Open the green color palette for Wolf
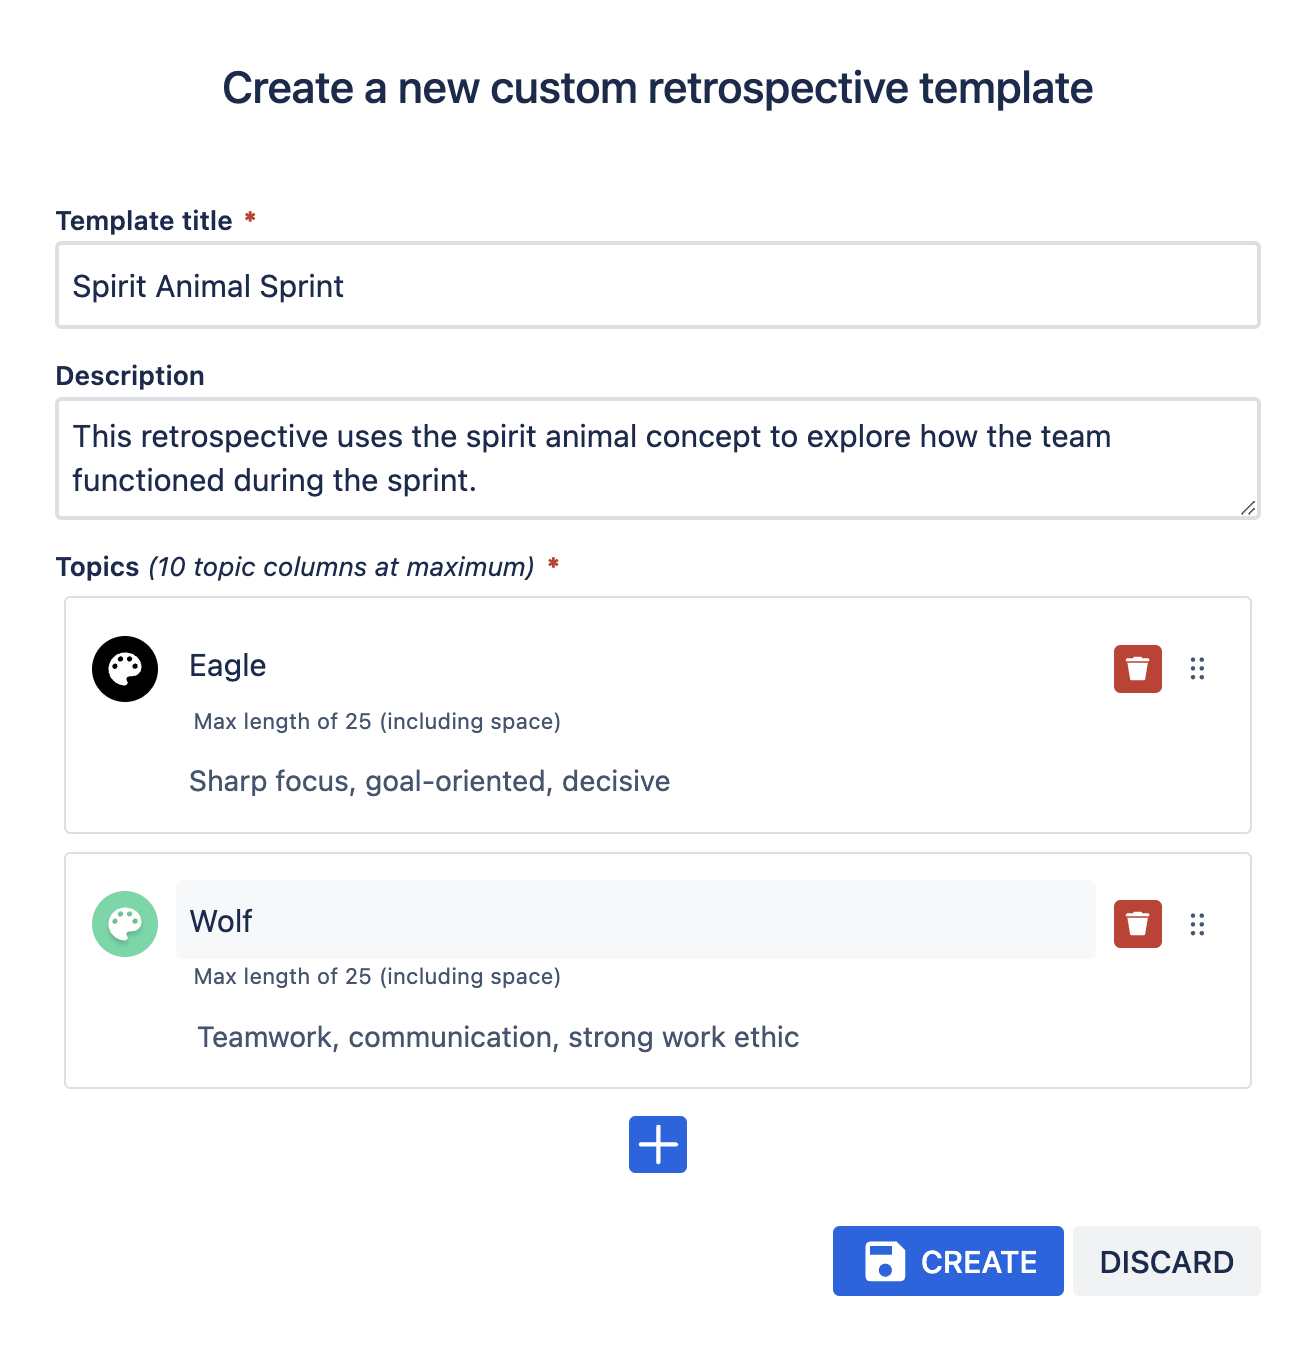1316x1348 pixels. 125,924
